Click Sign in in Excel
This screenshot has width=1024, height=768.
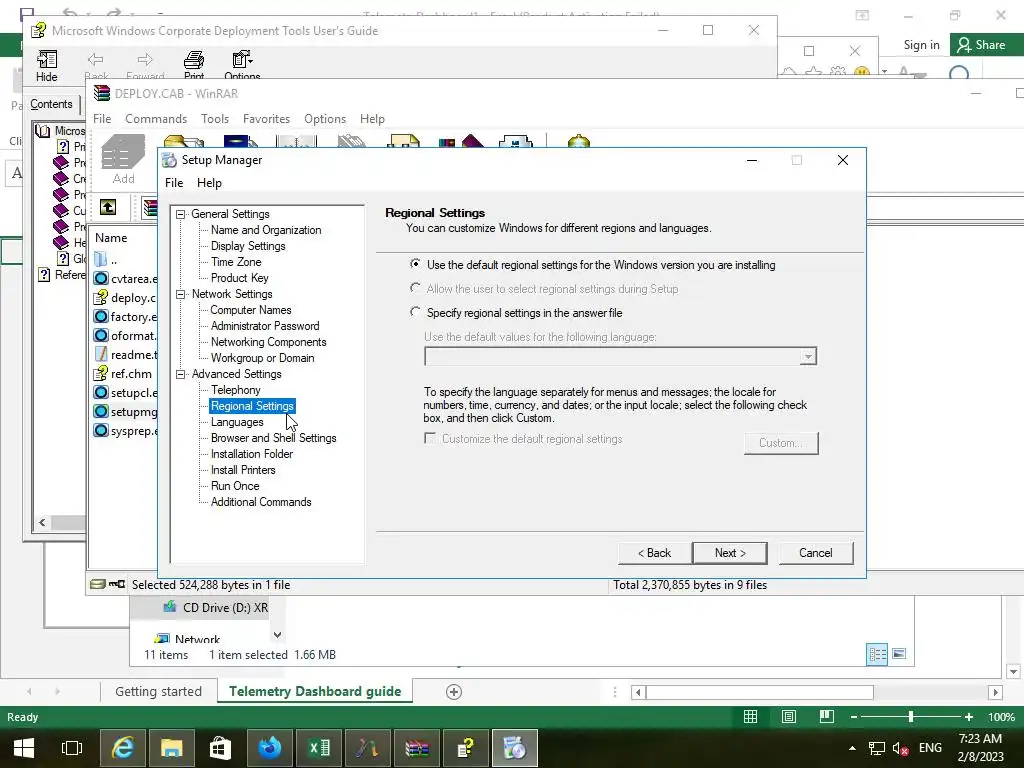click(x=921, y=45)
